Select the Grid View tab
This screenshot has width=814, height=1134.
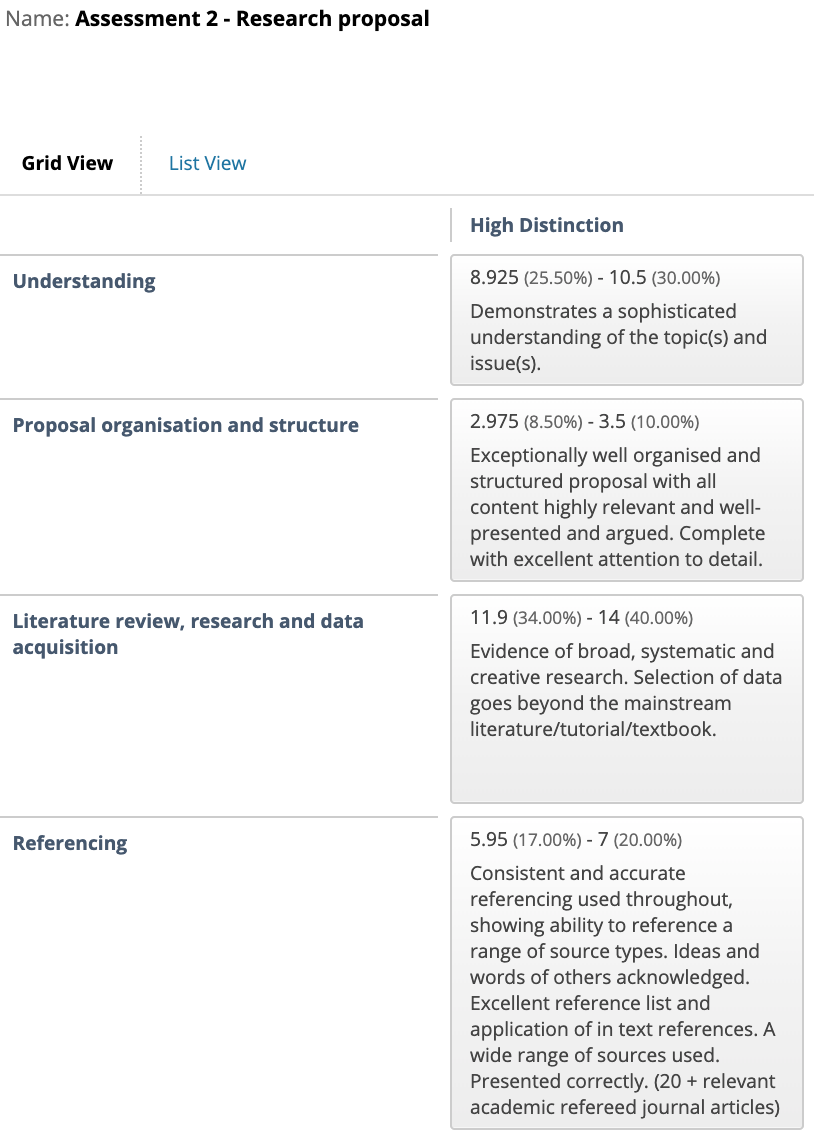[67, 163]
